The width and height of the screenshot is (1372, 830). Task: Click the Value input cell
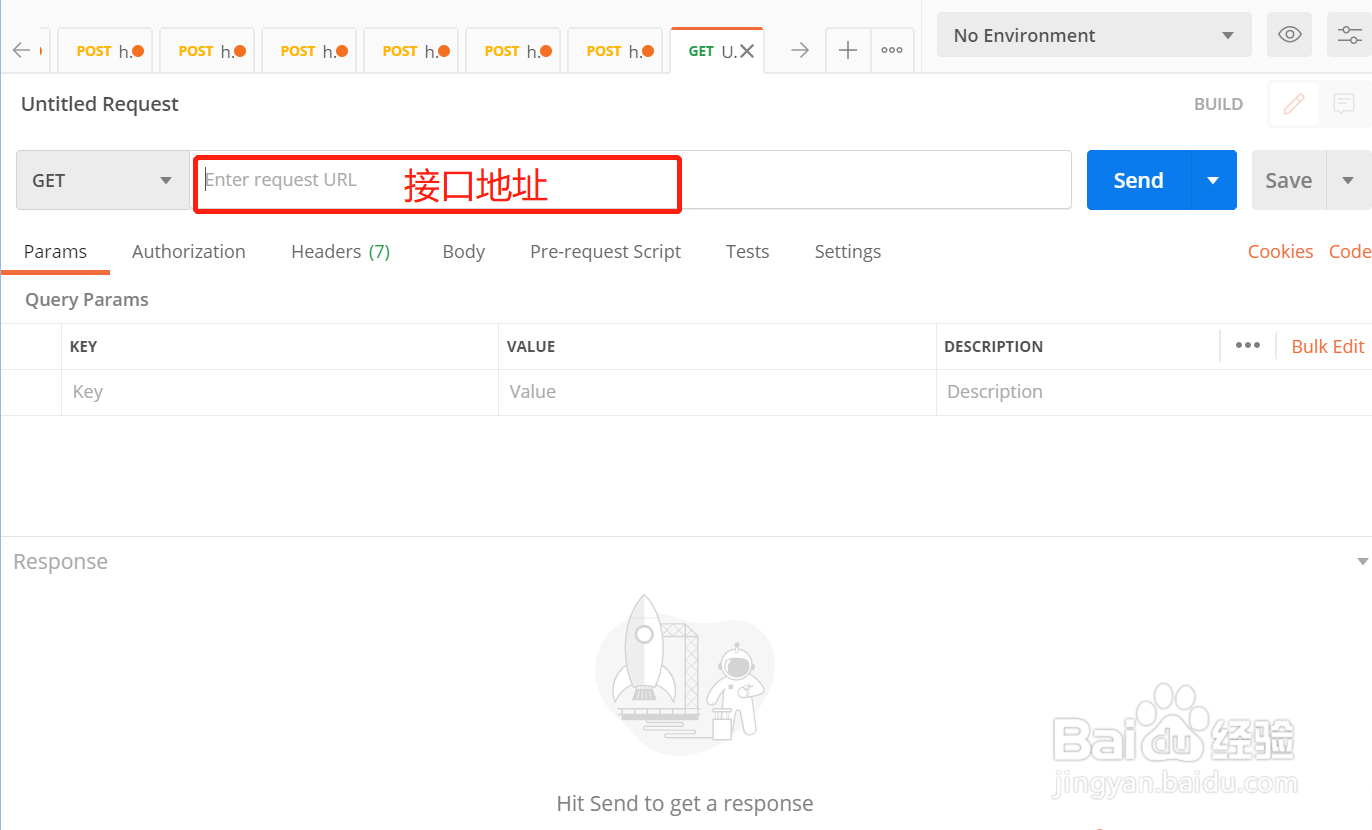(717, 392)
